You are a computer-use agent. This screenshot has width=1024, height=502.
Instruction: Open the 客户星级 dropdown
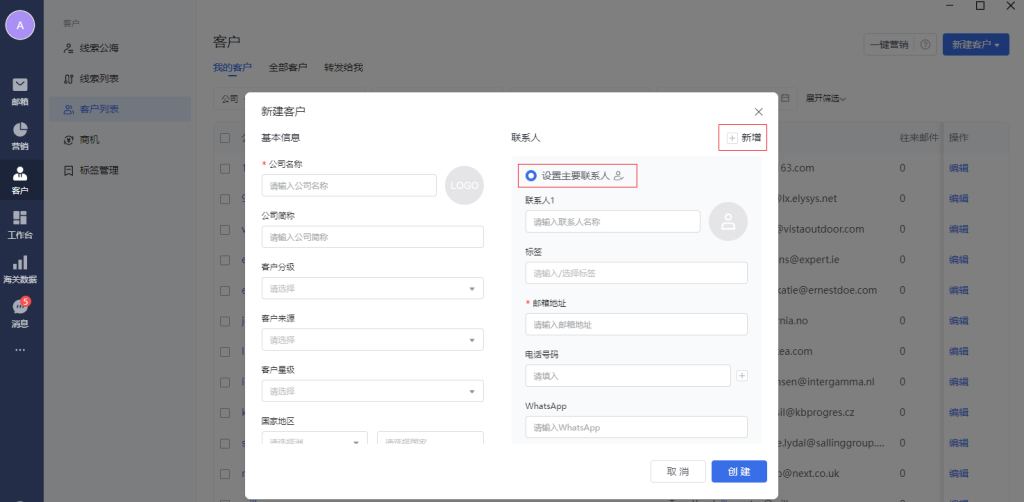tap(372, 391)
